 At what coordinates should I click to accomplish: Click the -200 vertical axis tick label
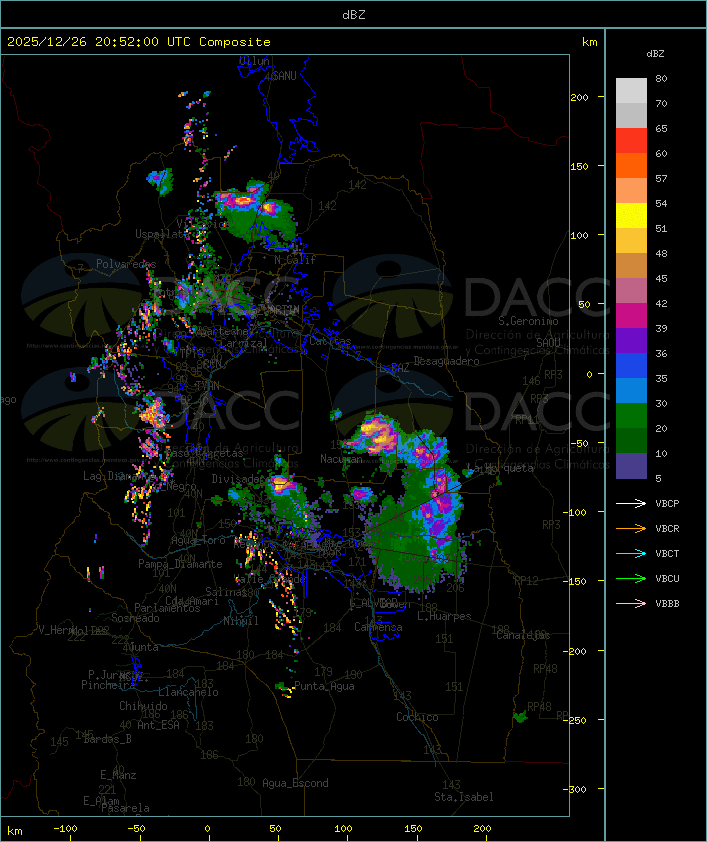(577, 651)
